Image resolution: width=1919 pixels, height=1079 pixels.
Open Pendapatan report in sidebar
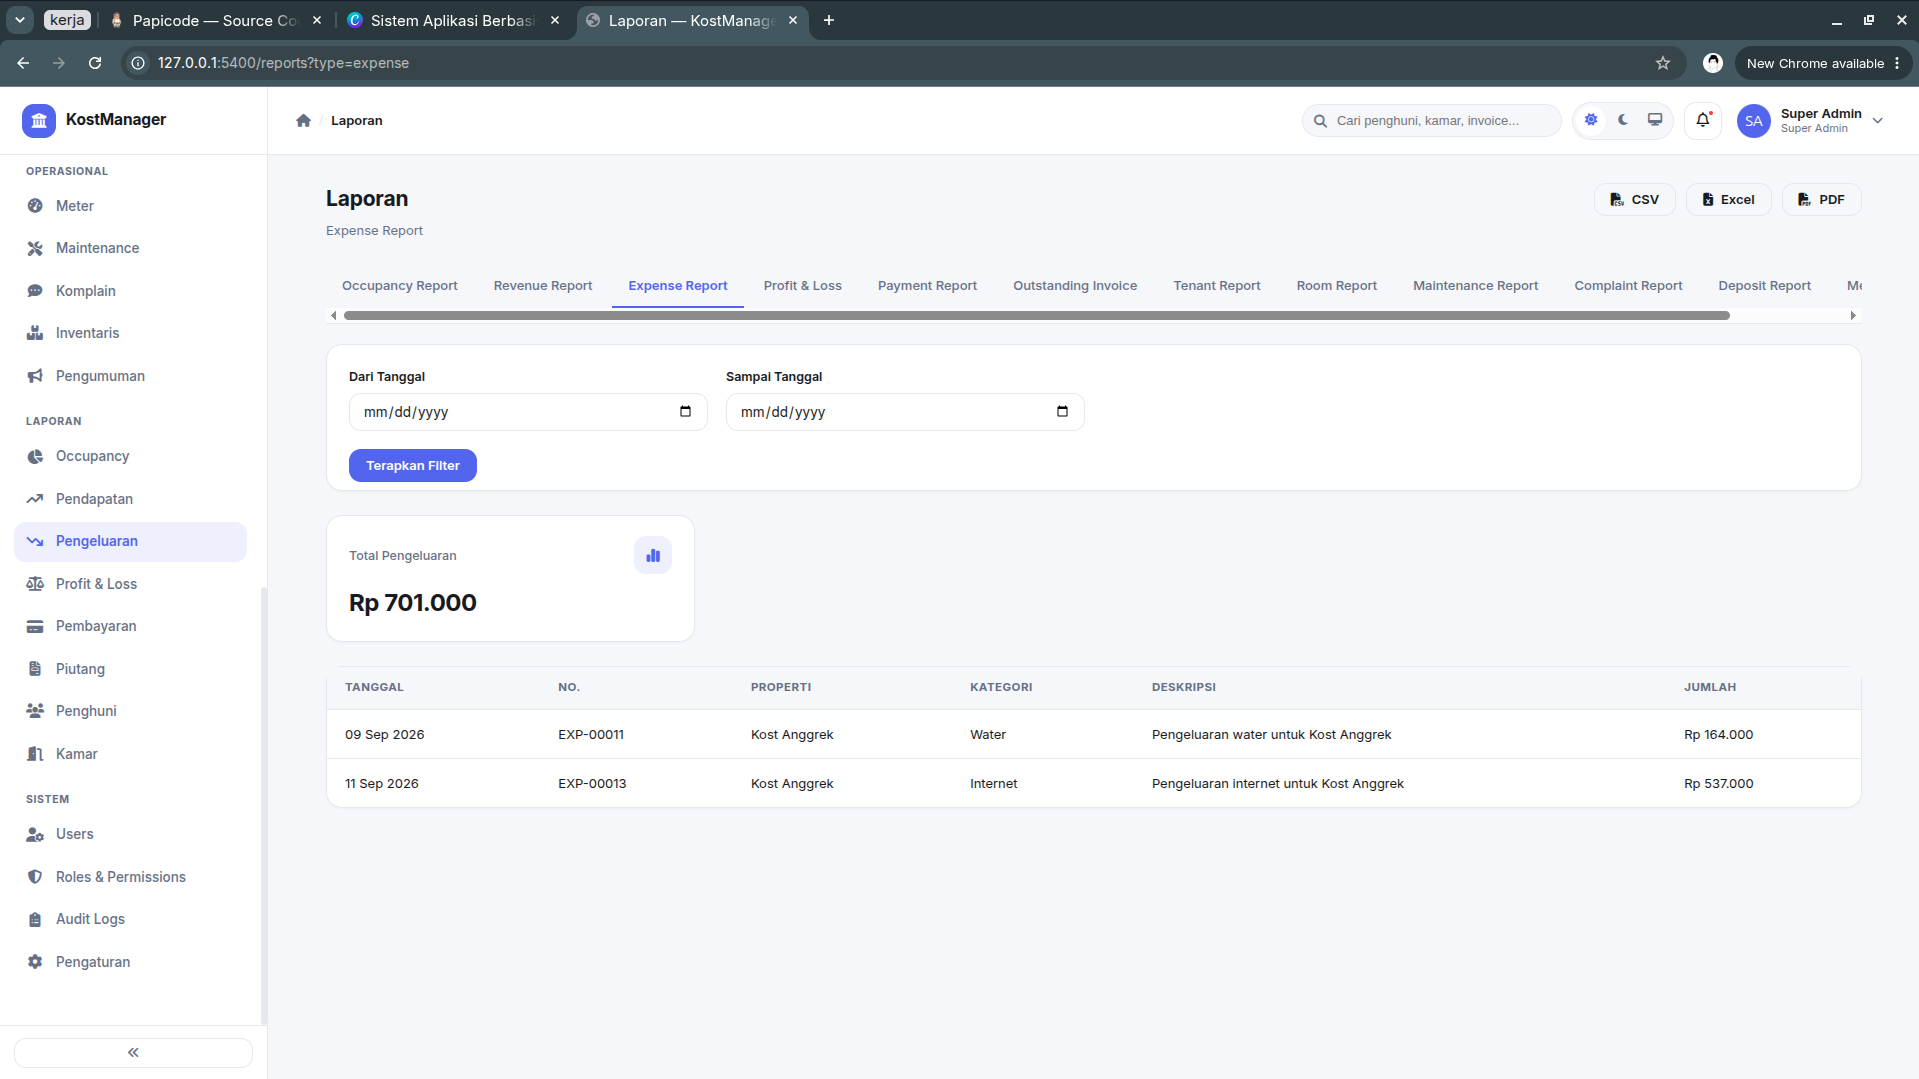pos(130,499)
